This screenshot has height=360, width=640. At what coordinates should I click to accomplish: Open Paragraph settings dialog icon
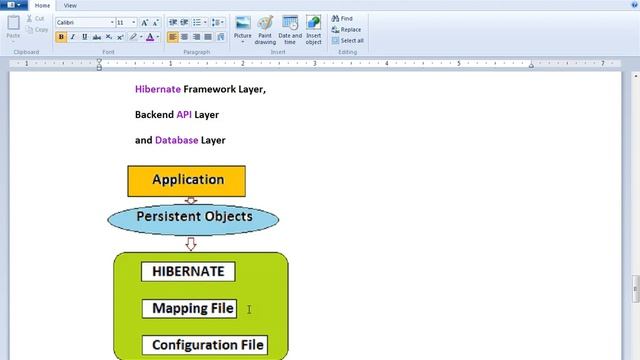coord(220,37)
